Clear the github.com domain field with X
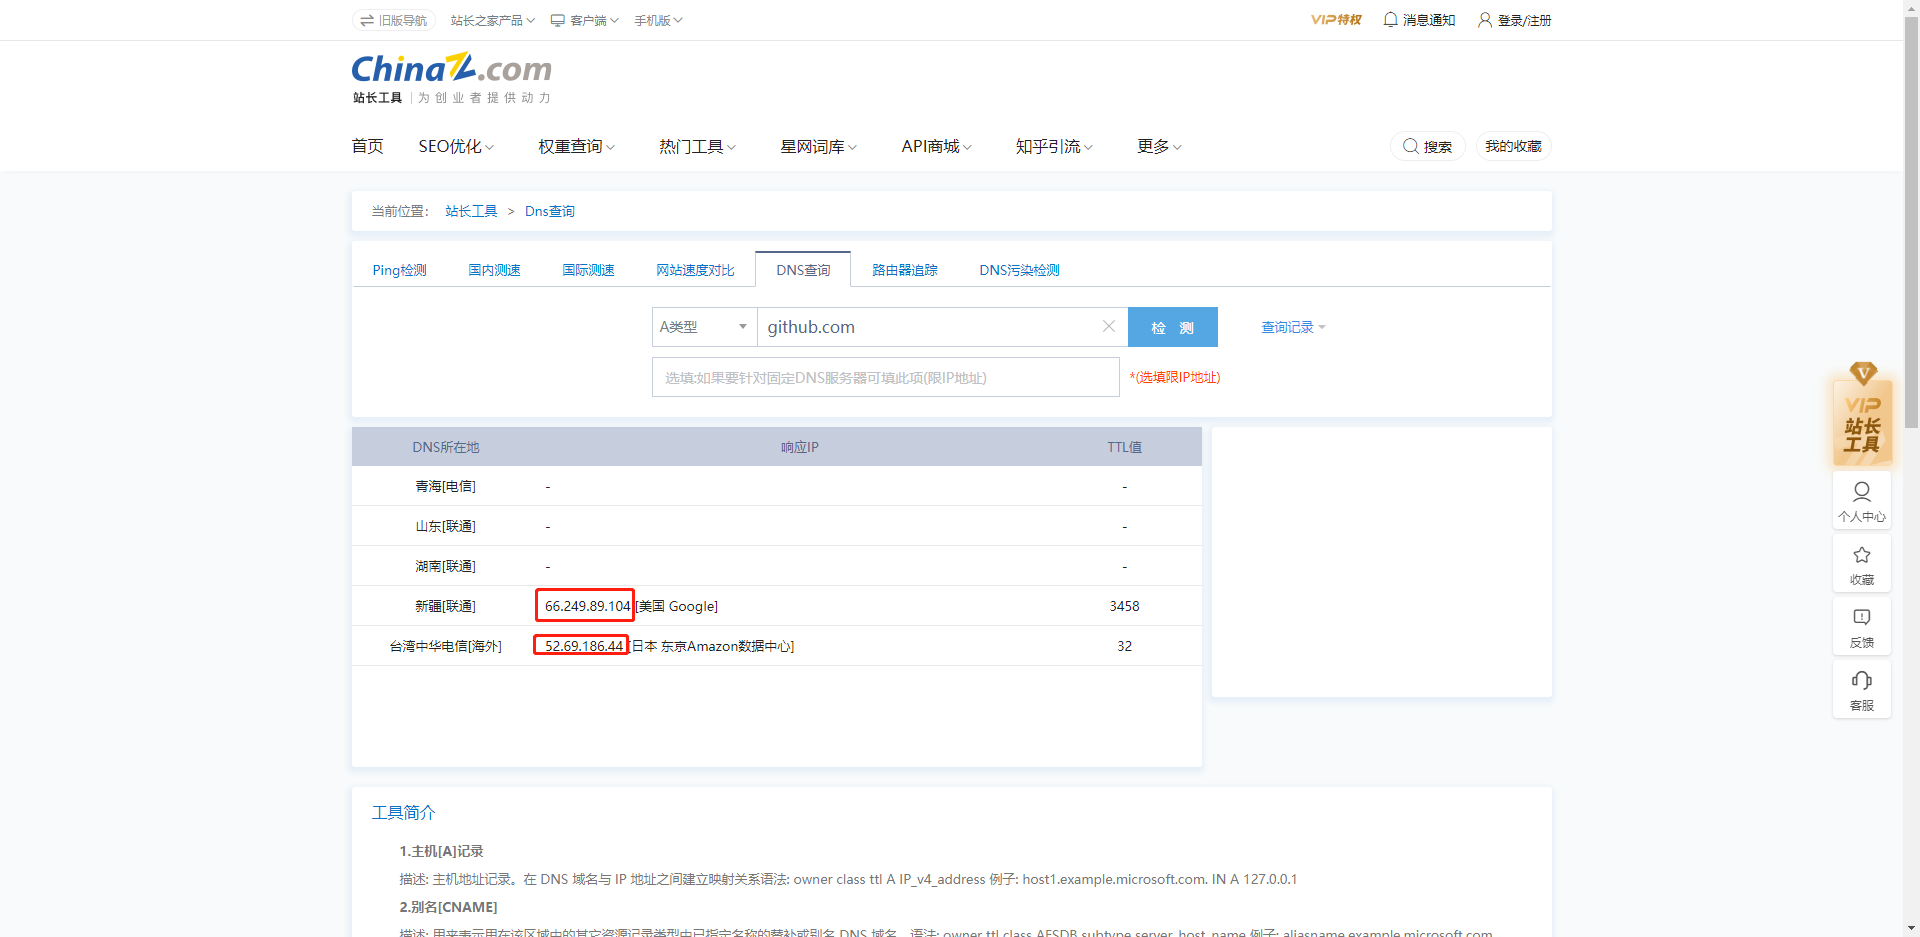This screenshot has height=937, width=1920. (1108, 326)
